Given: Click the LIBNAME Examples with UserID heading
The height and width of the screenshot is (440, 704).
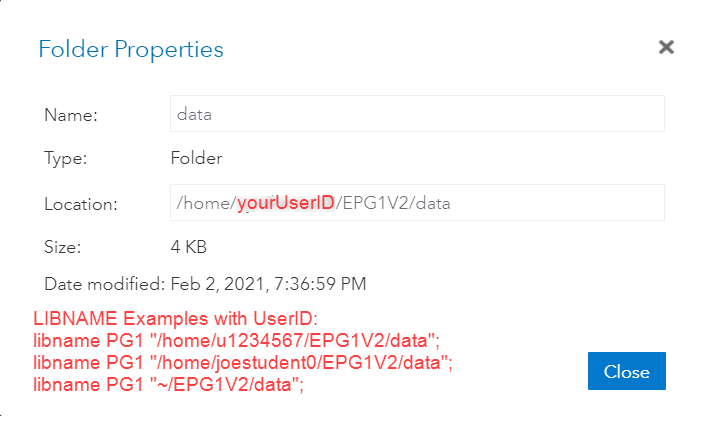Looking at the screenshot, I should pyautogui.click(x=175, y=319).
